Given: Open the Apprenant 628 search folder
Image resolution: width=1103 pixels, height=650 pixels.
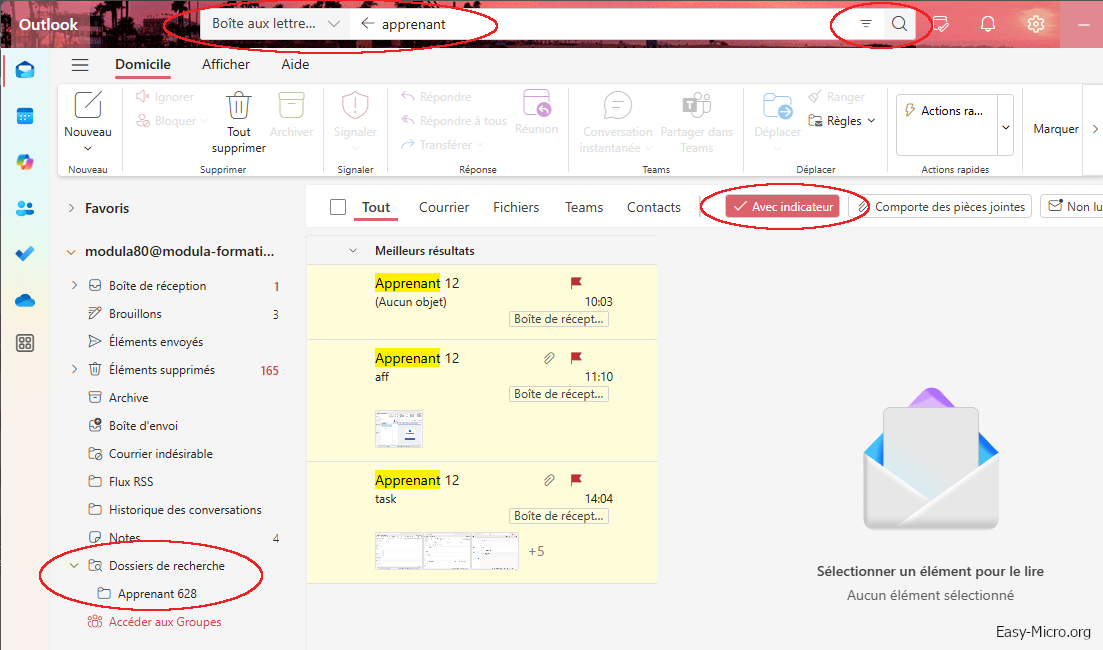Looking at the screenshot, I should (158, 594).
